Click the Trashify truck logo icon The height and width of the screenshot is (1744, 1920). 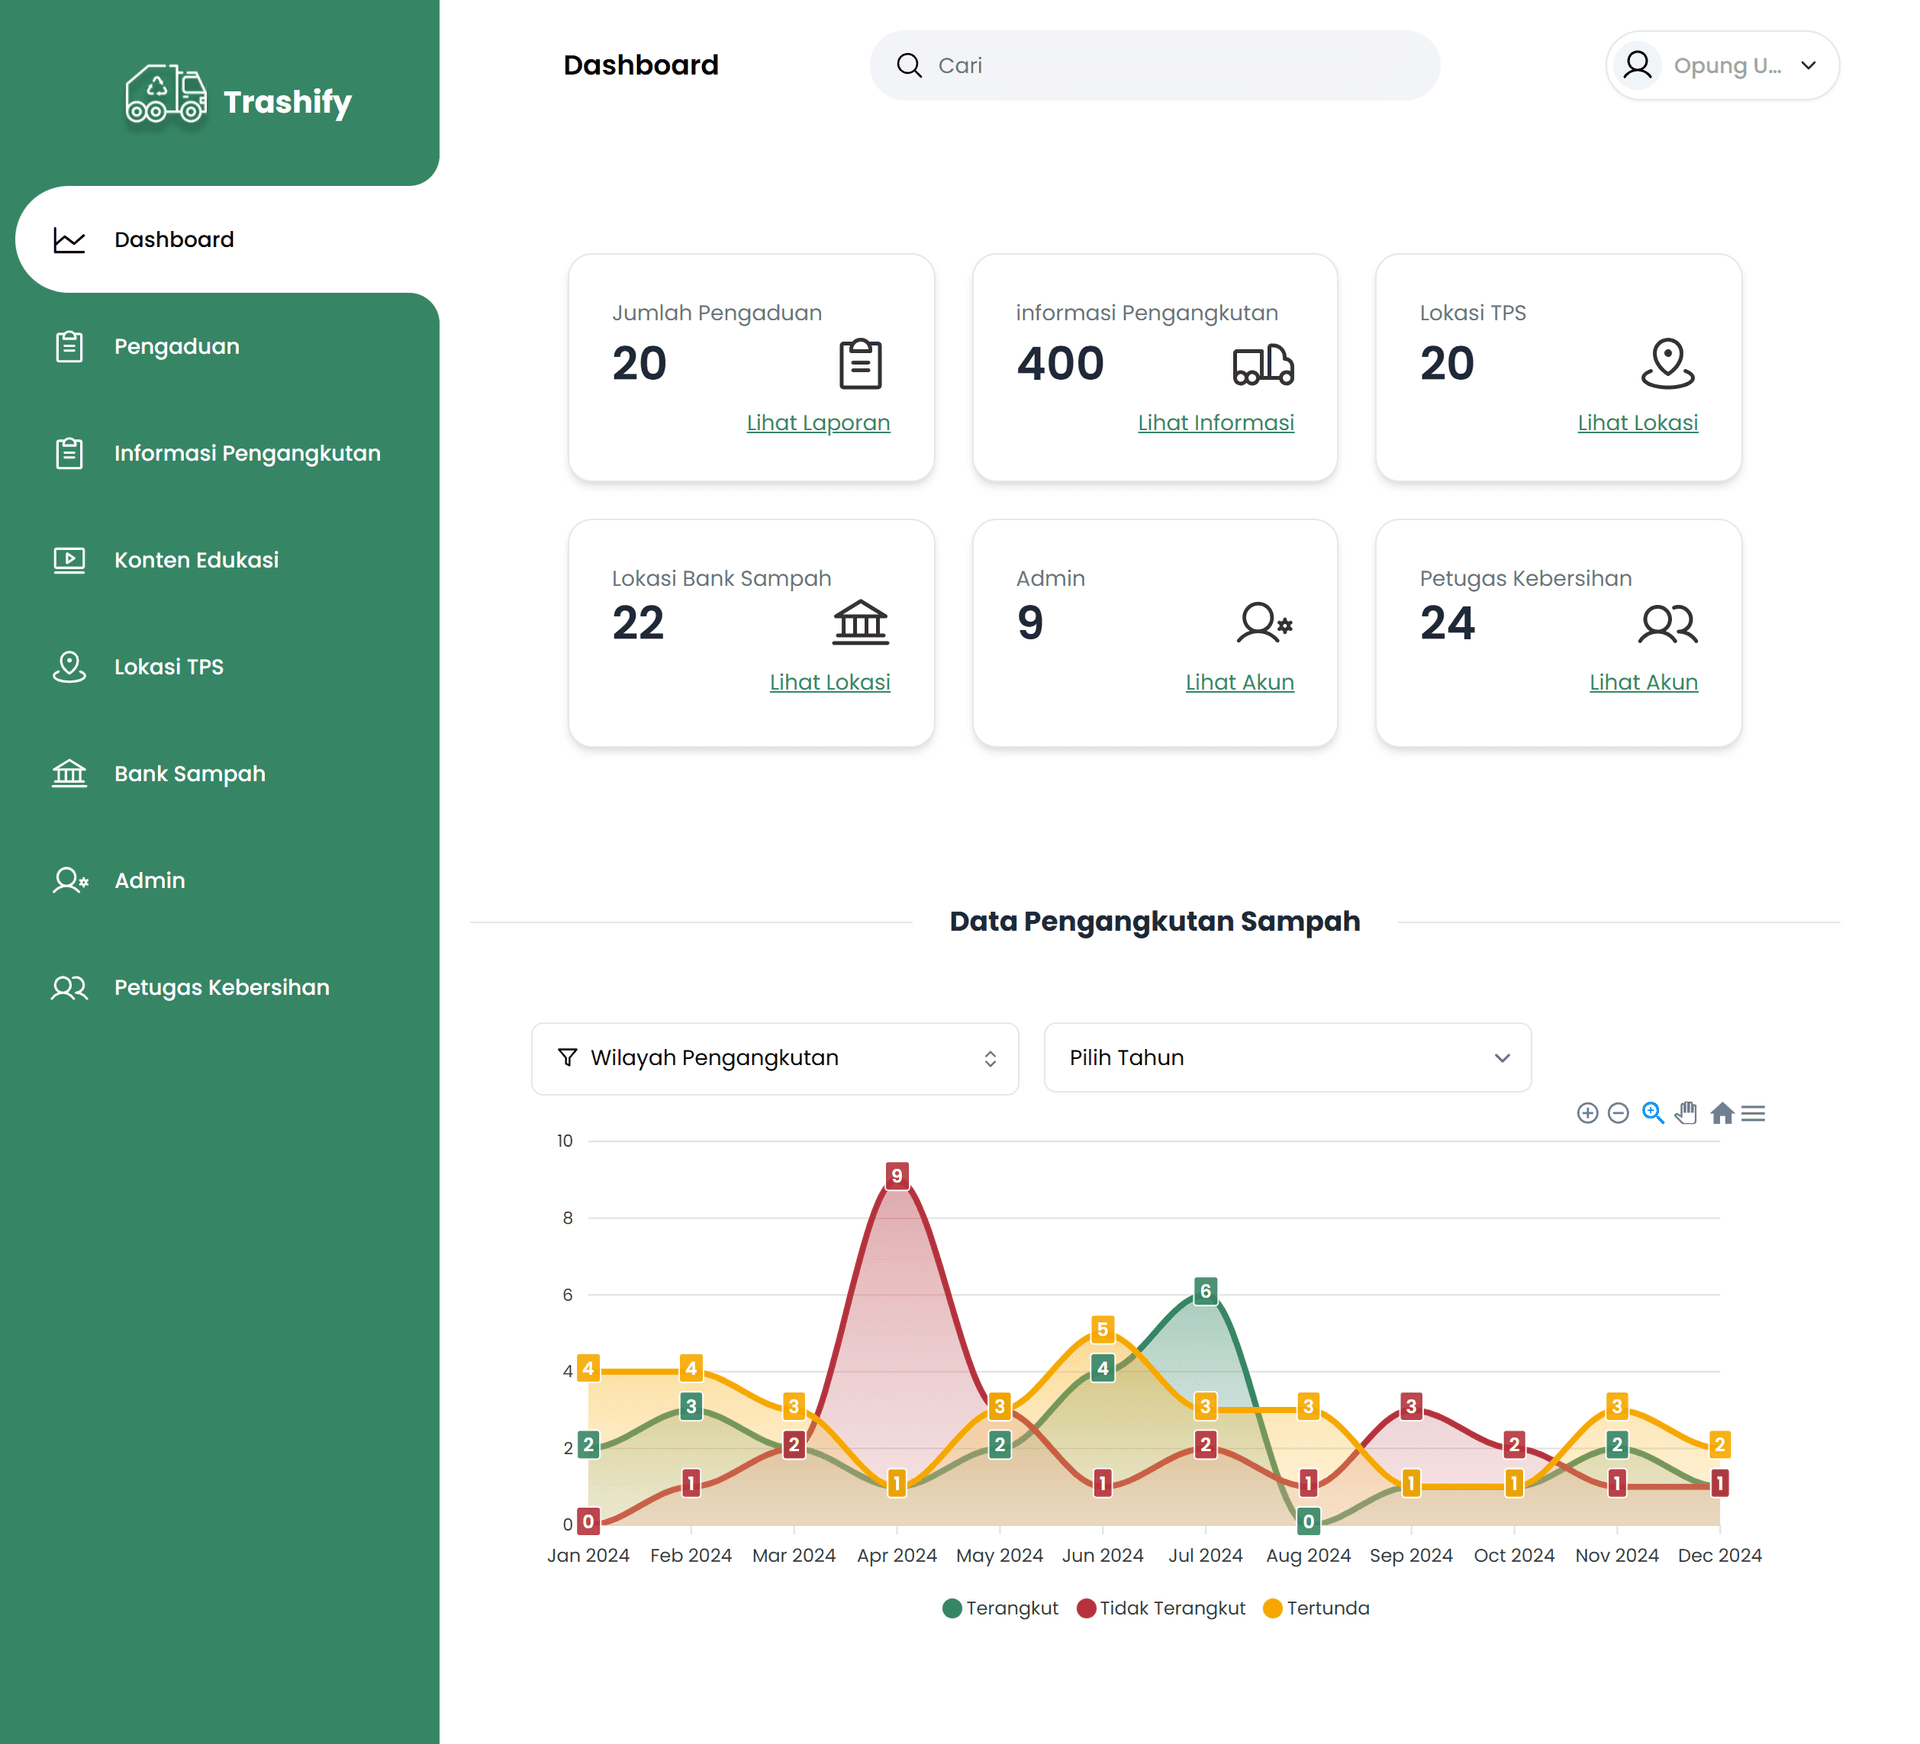coord(166,95)
